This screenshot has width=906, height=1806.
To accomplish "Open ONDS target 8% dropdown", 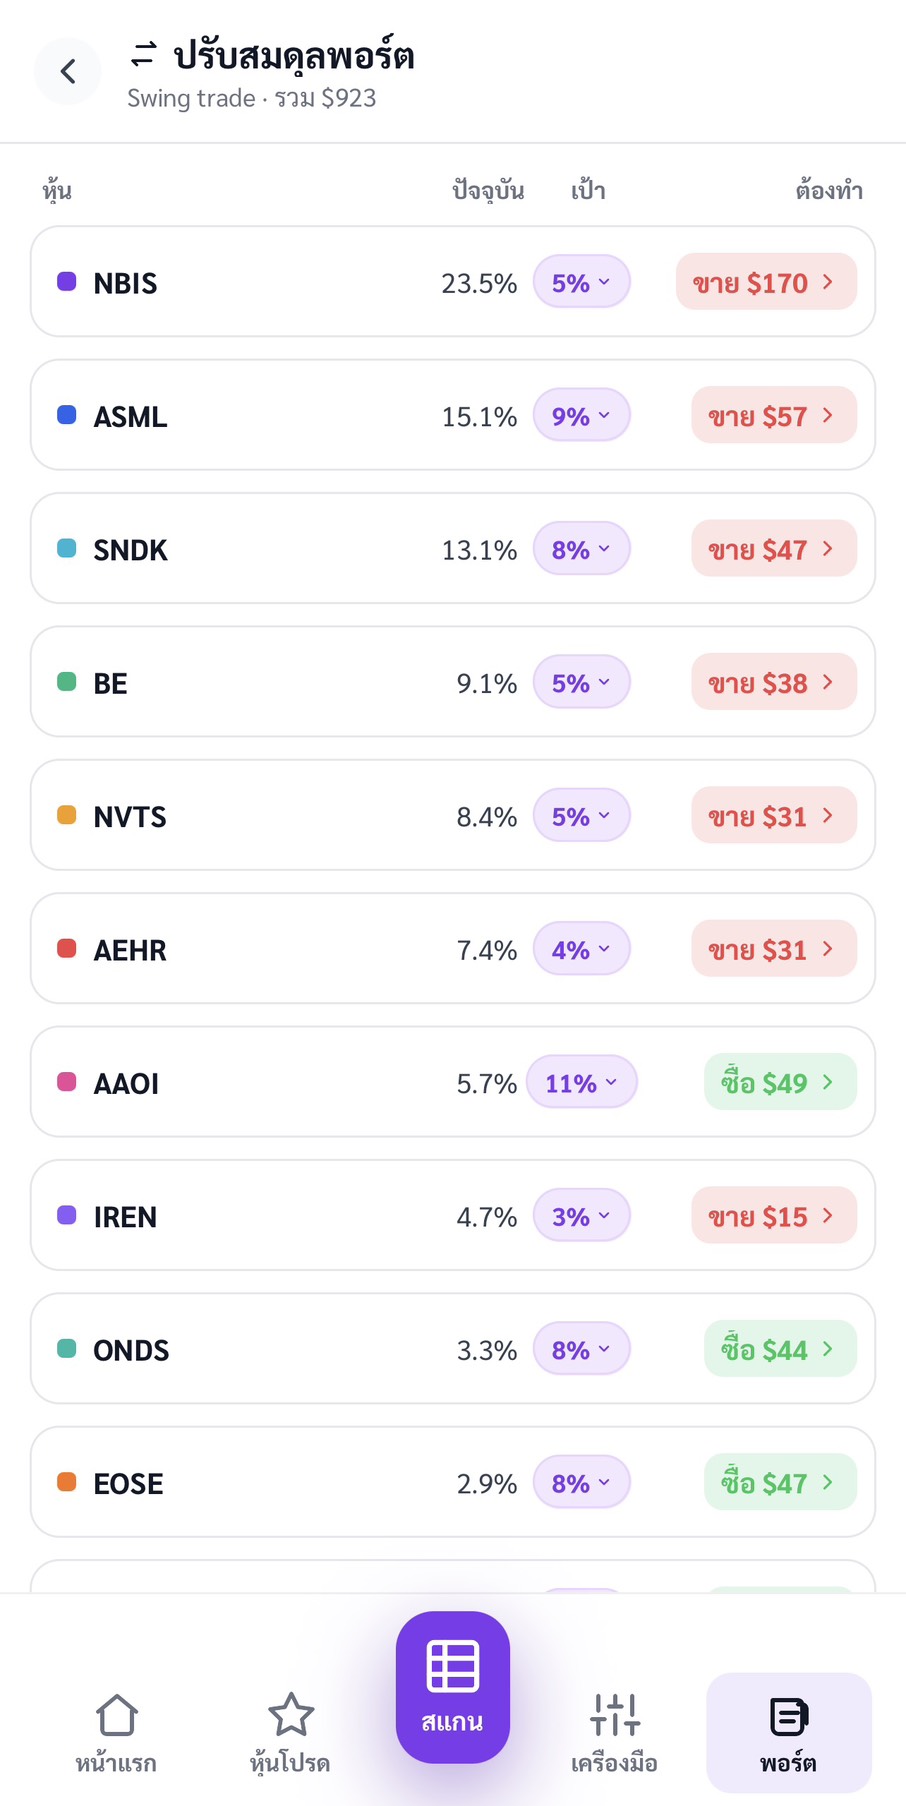I will coord(581,1349).
